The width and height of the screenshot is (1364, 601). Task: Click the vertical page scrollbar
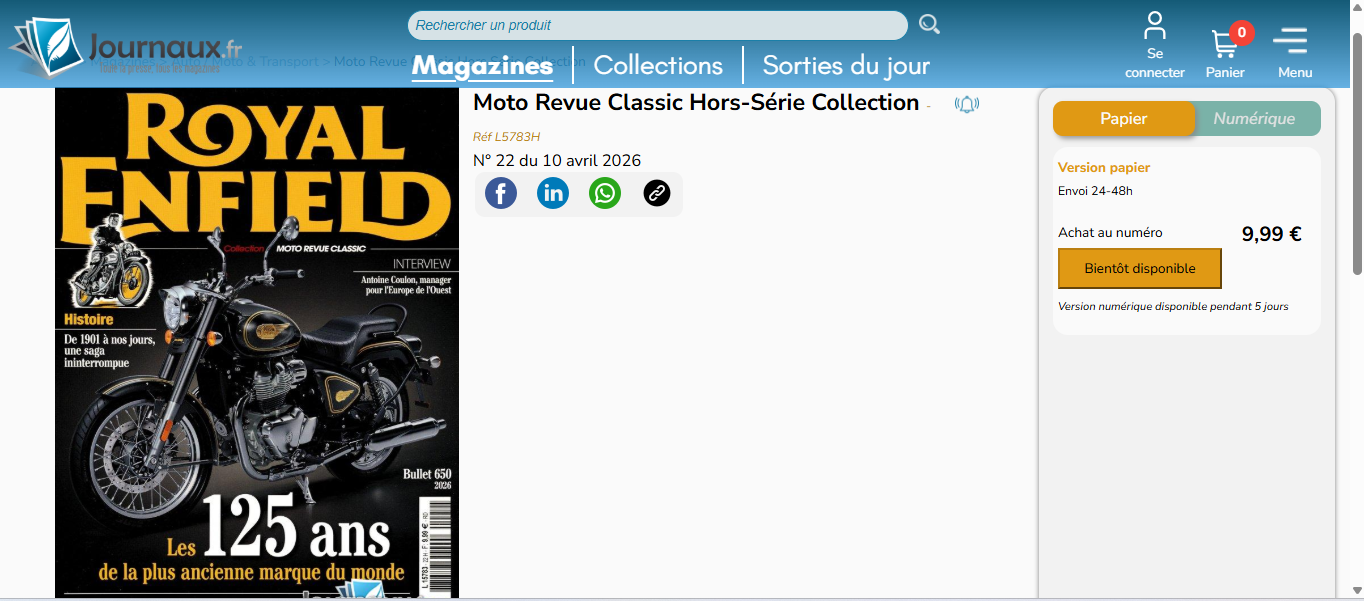click(1357, 150)
